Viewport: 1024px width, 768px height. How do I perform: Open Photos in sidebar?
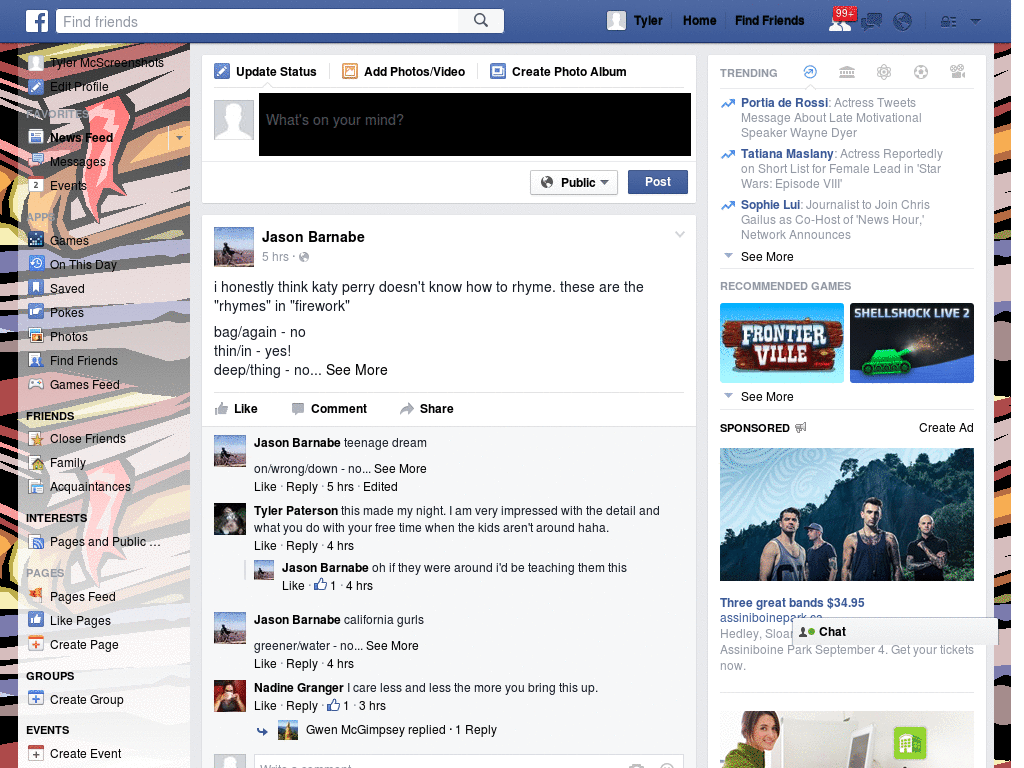(x=69, y=337)
